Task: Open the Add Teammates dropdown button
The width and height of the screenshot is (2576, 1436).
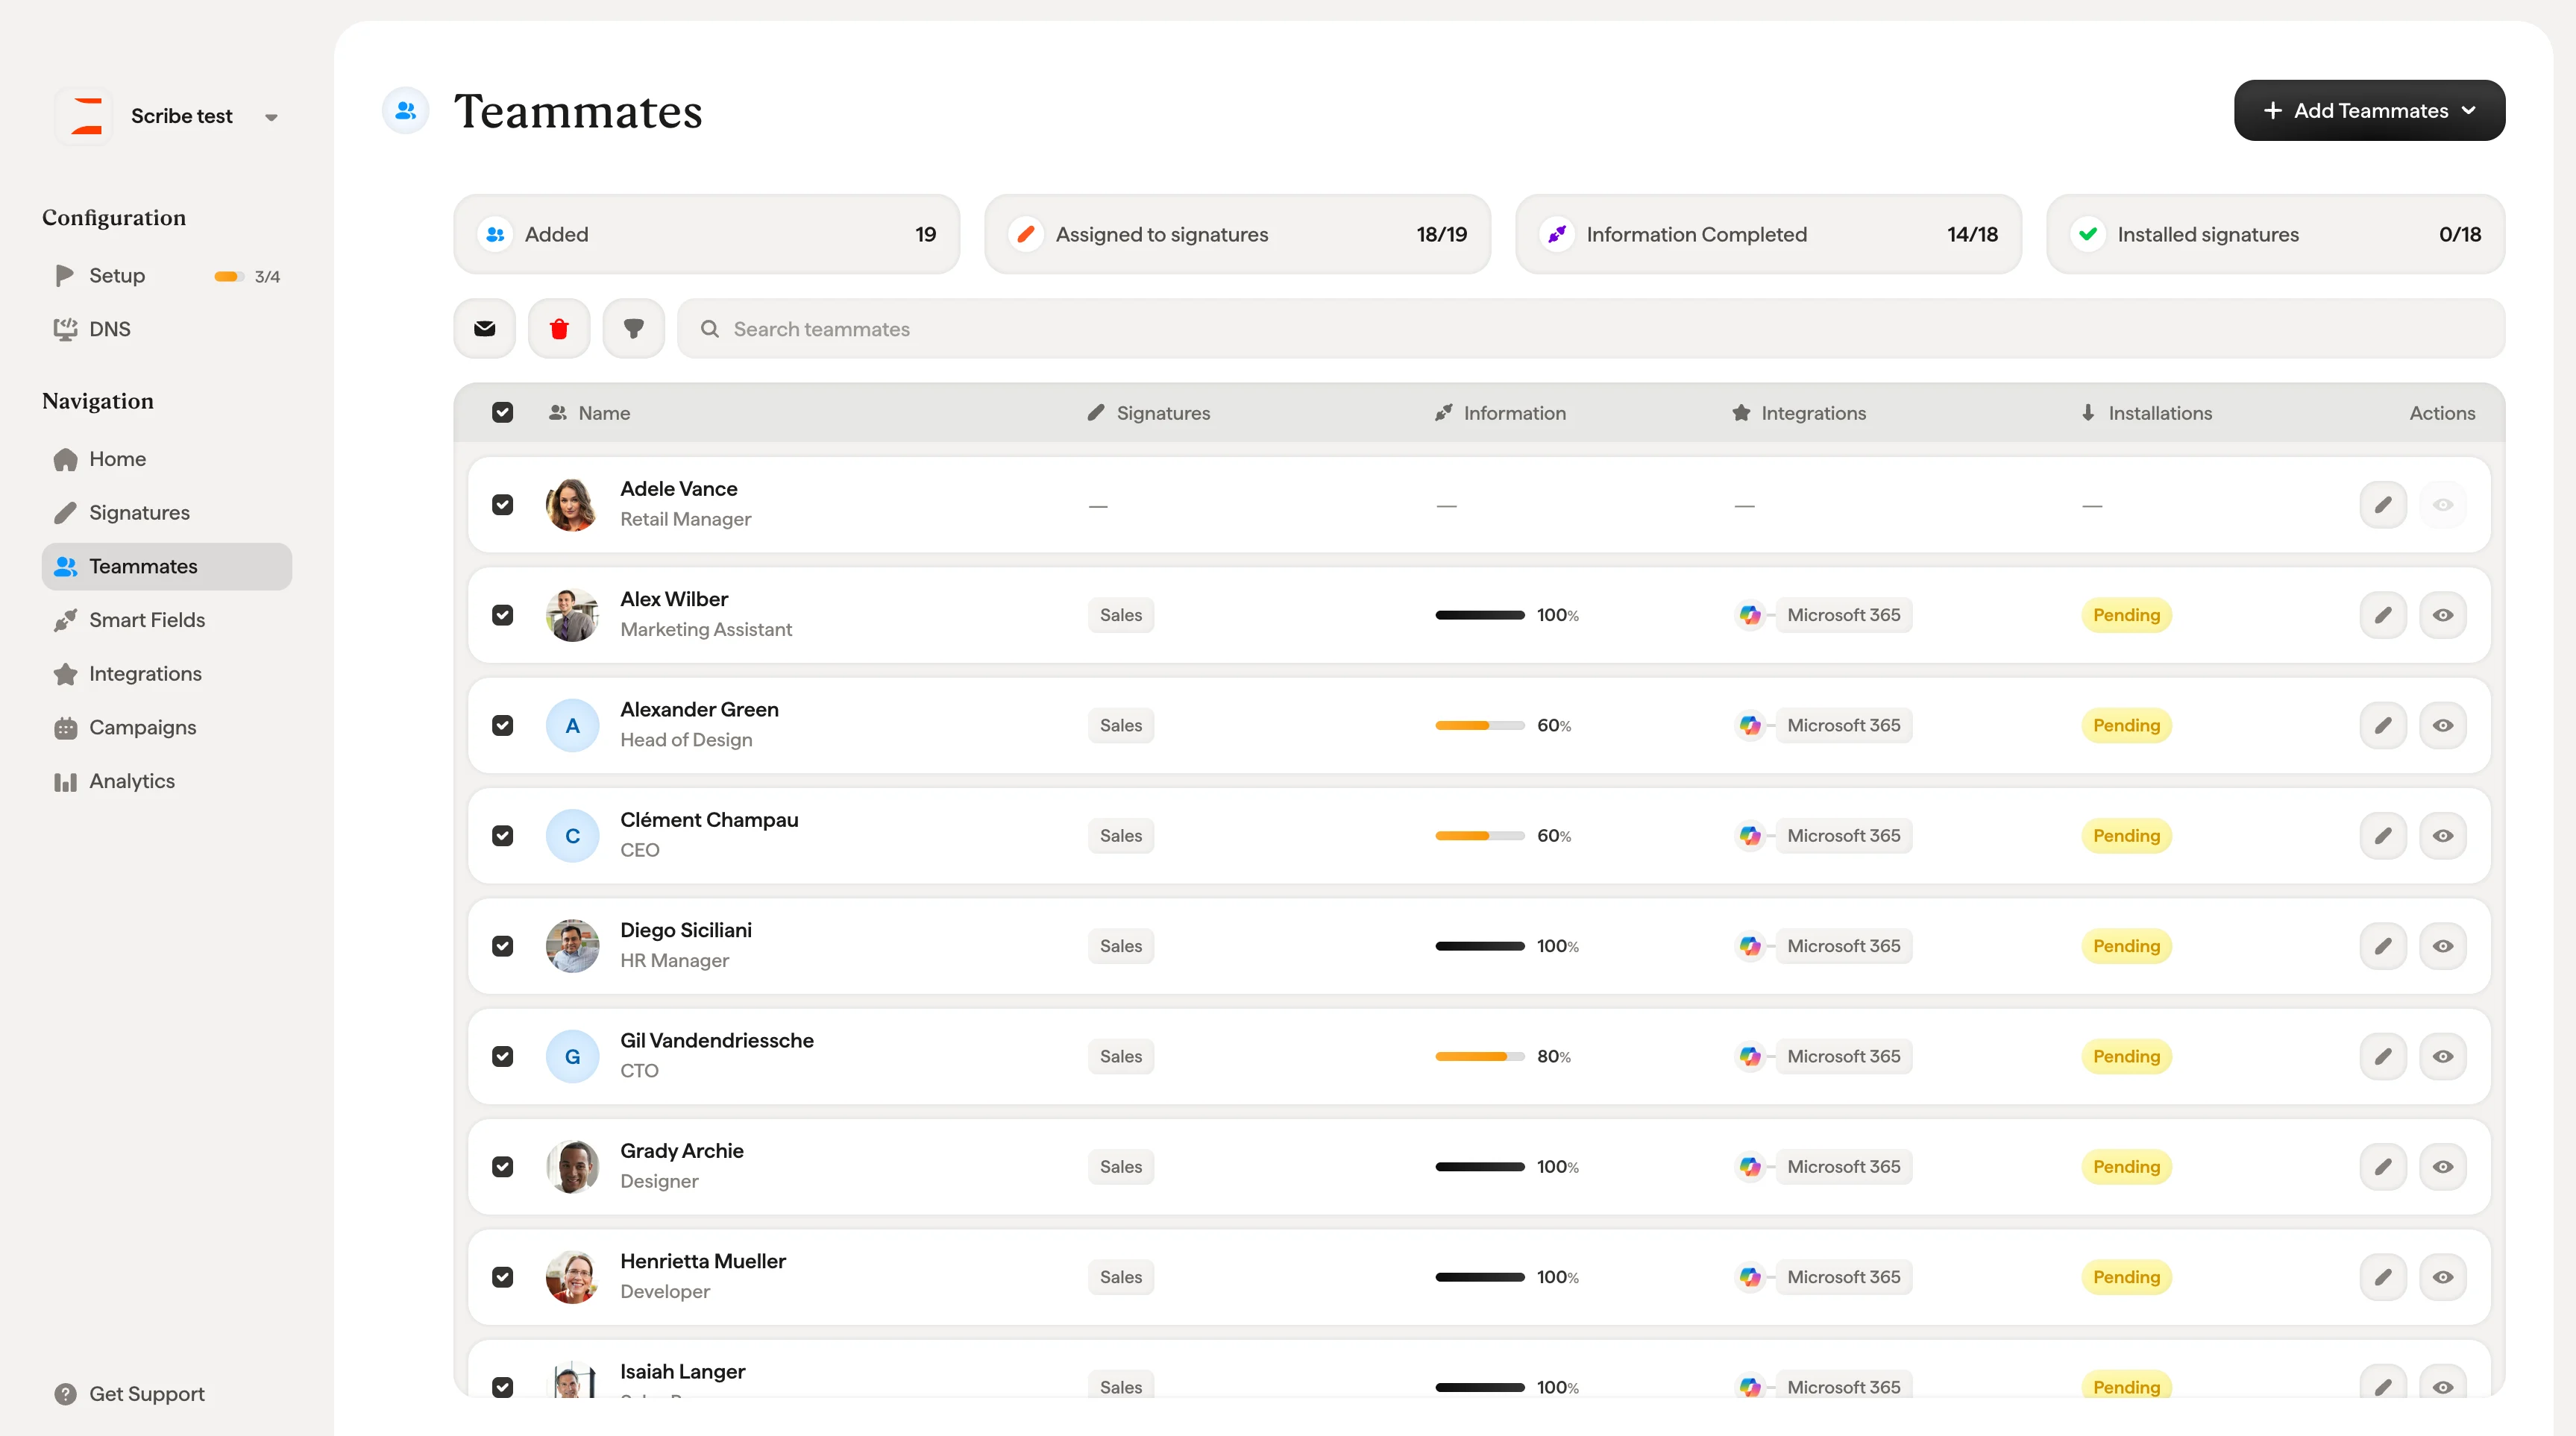Action: click(x=2369, y=111)
